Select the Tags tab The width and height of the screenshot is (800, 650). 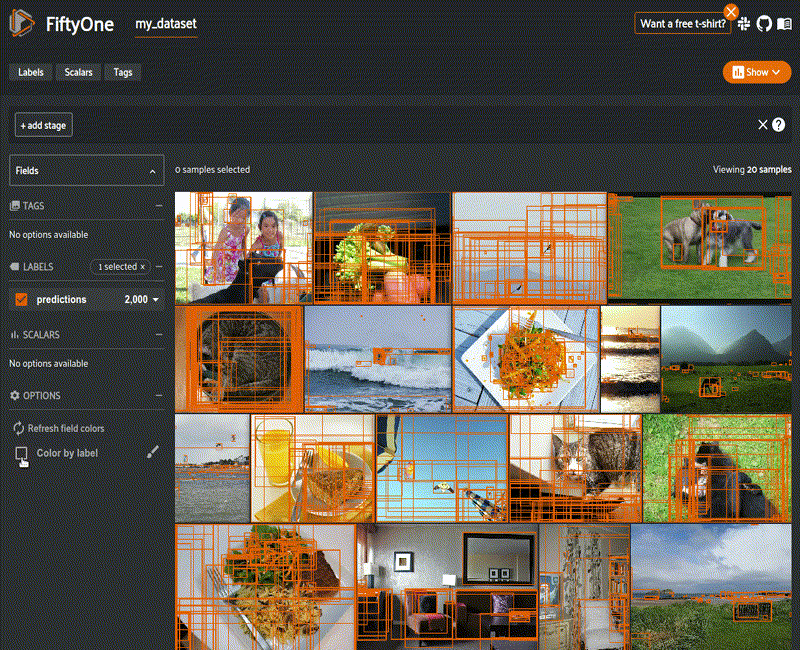coord(122,72)
